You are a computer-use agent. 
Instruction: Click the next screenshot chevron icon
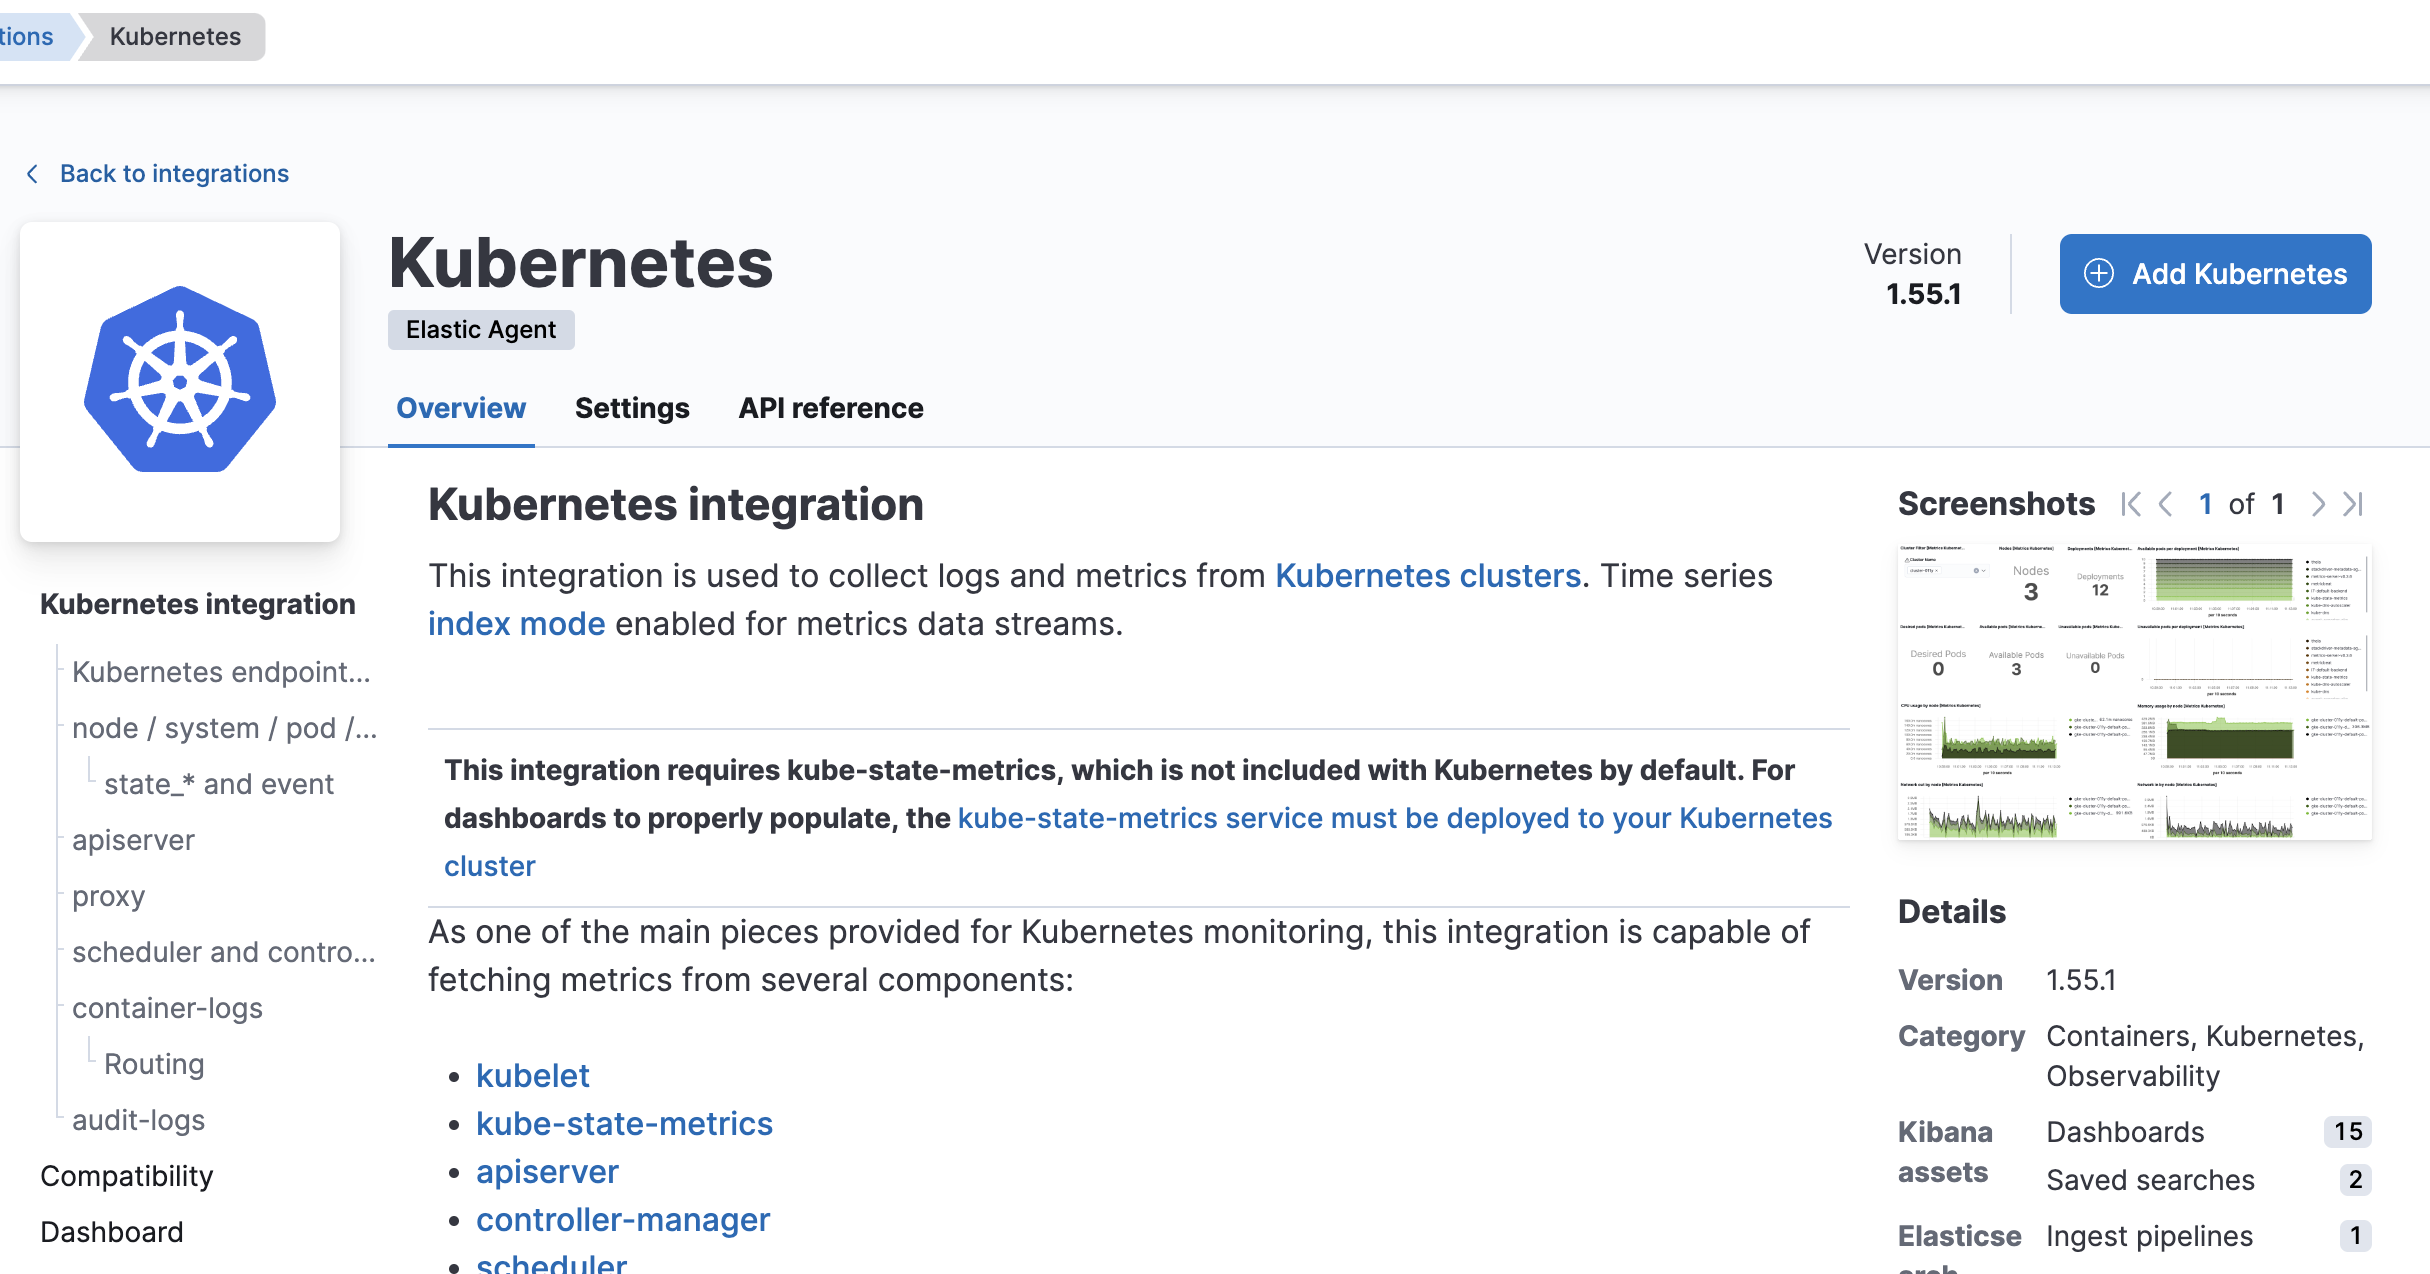tap(2318, 504)
